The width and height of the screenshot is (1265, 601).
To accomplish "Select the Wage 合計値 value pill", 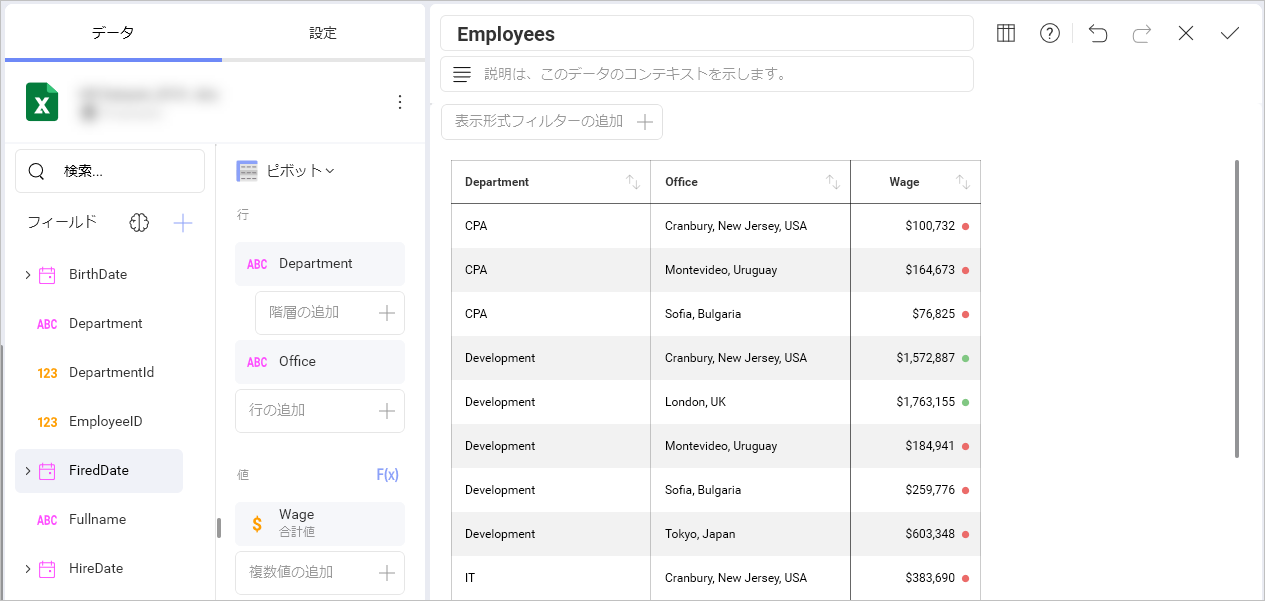I will [x=320, y=524].
